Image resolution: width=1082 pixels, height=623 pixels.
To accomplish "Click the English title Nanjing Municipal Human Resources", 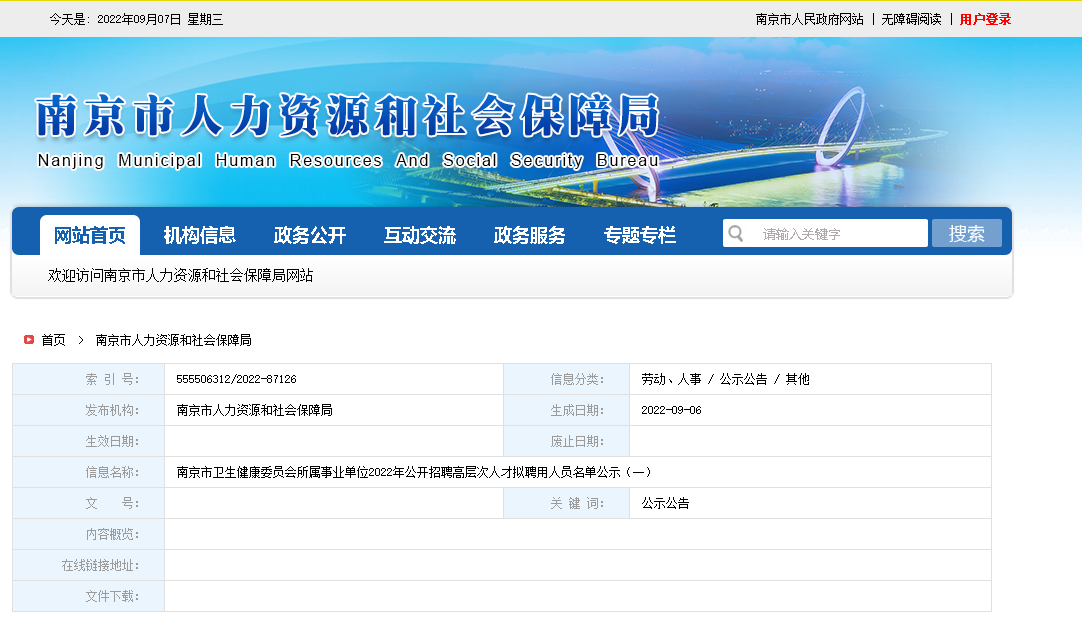I will click(210, 160).
